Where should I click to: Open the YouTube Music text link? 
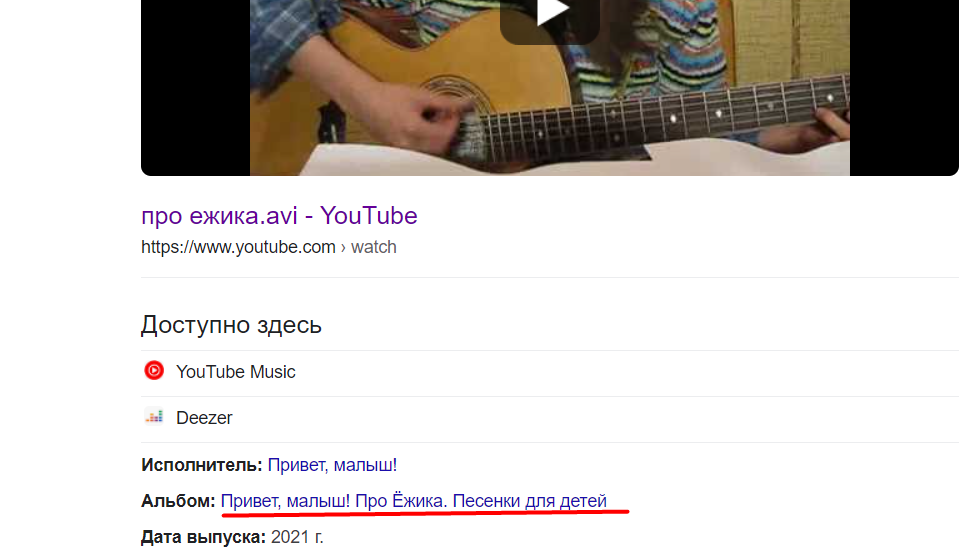pyautogui.click(x=236, y=372)
